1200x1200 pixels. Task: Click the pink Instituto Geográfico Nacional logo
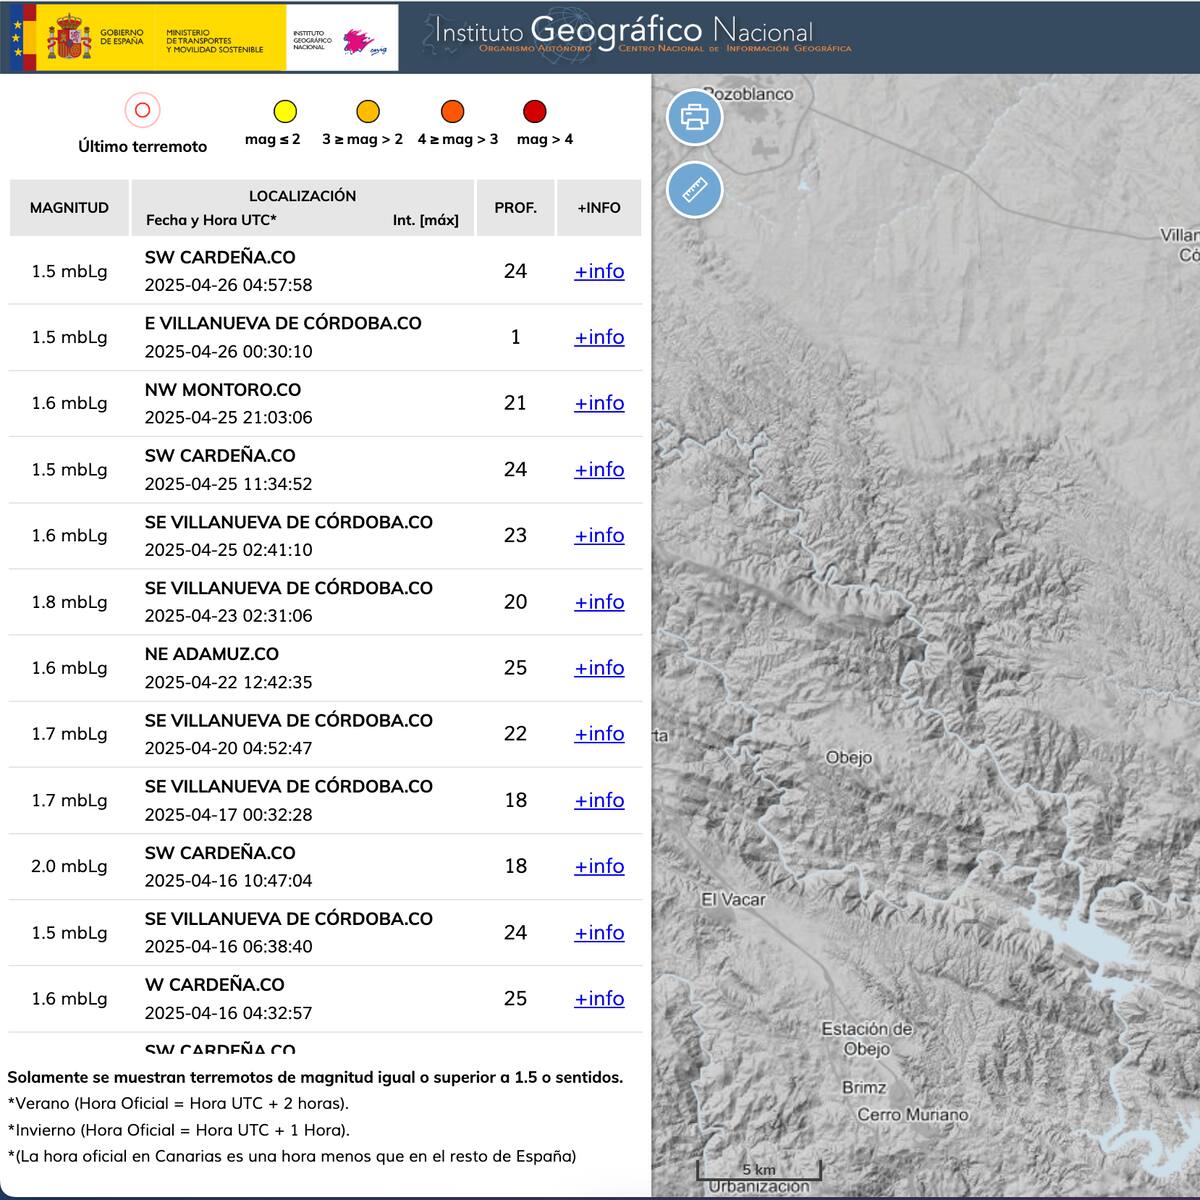click(357, 41)
